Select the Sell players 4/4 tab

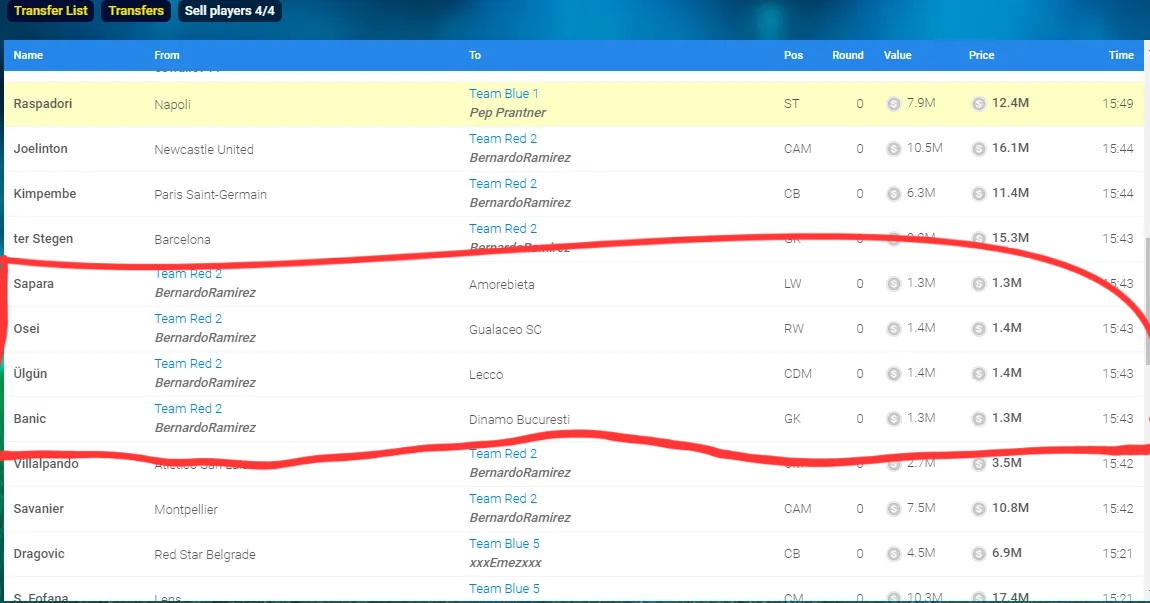229,11
